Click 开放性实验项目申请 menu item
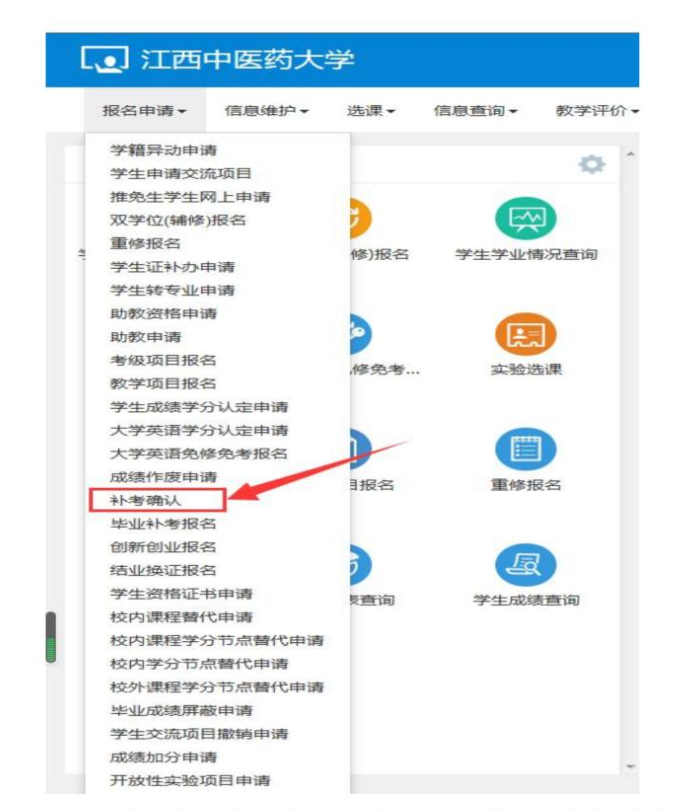This screenshot has width=699, height=810. pos(190,781)
